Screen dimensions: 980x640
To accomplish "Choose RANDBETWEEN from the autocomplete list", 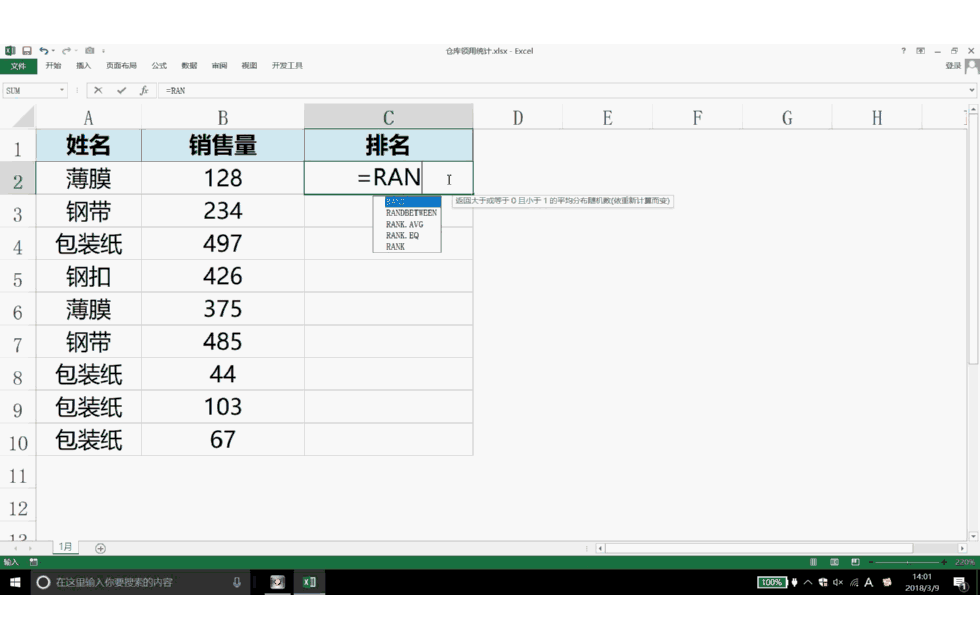I will (x=411, y=213).
